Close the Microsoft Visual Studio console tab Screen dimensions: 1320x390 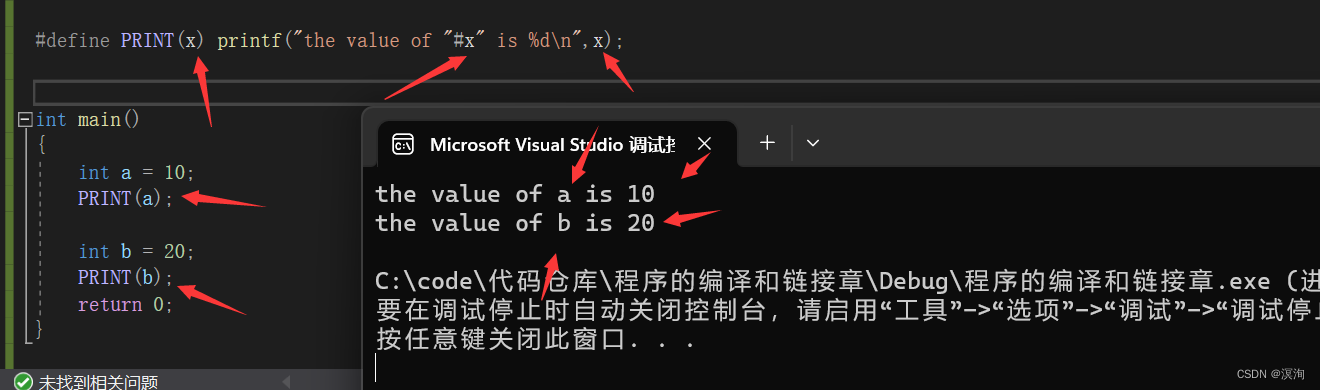coord(704,144)
